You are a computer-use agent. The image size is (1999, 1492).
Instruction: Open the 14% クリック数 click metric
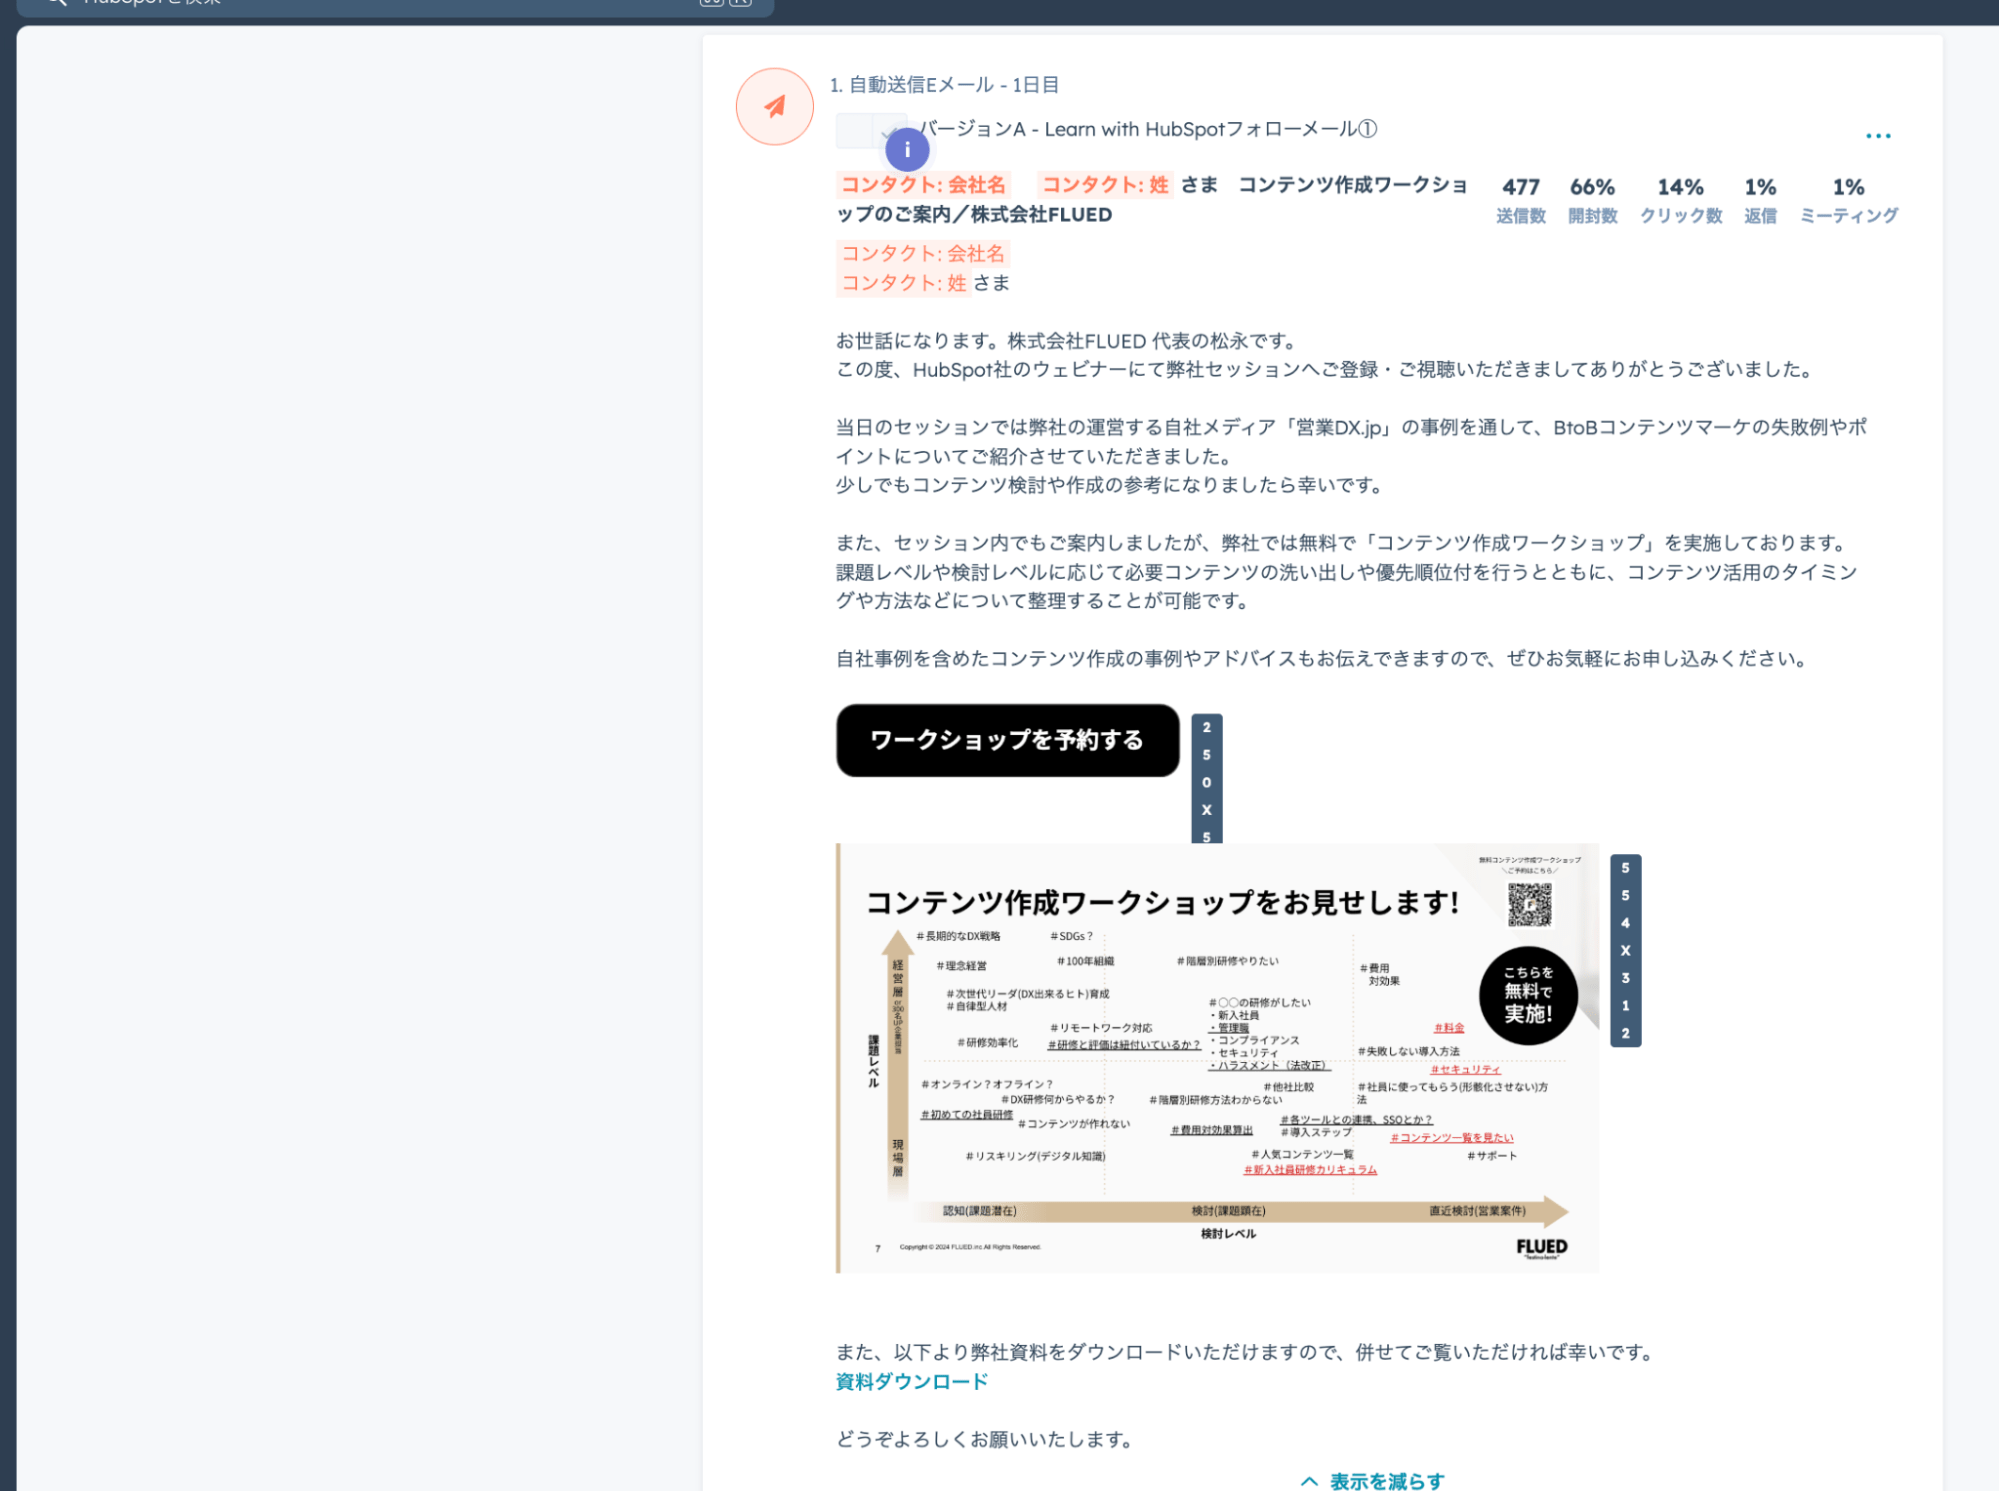(1680, 199)
